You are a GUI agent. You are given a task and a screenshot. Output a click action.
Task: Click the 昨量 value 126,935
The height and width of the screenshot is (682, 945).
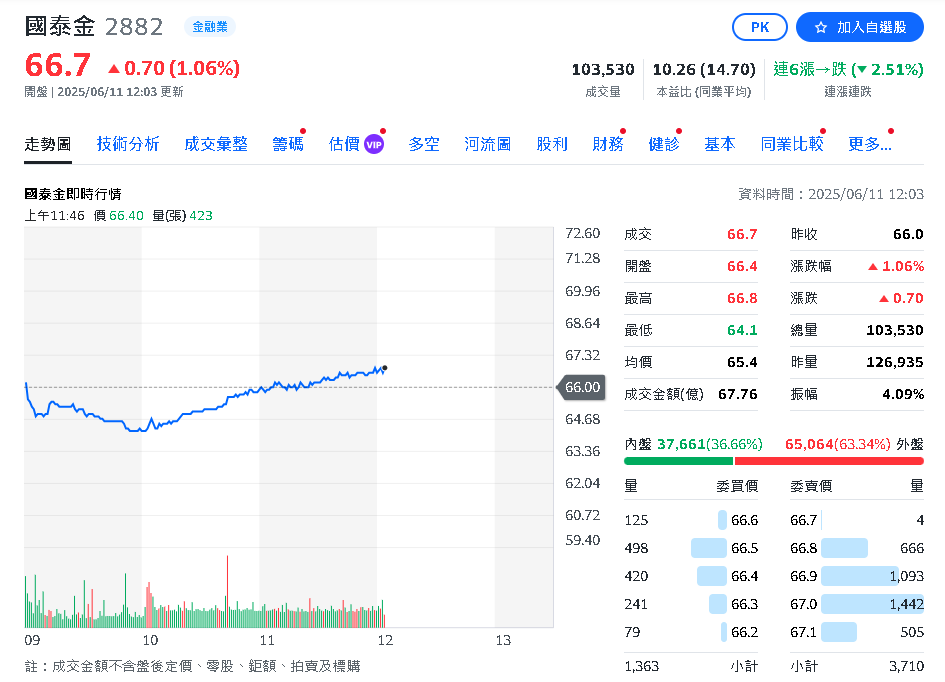point(895,362)
